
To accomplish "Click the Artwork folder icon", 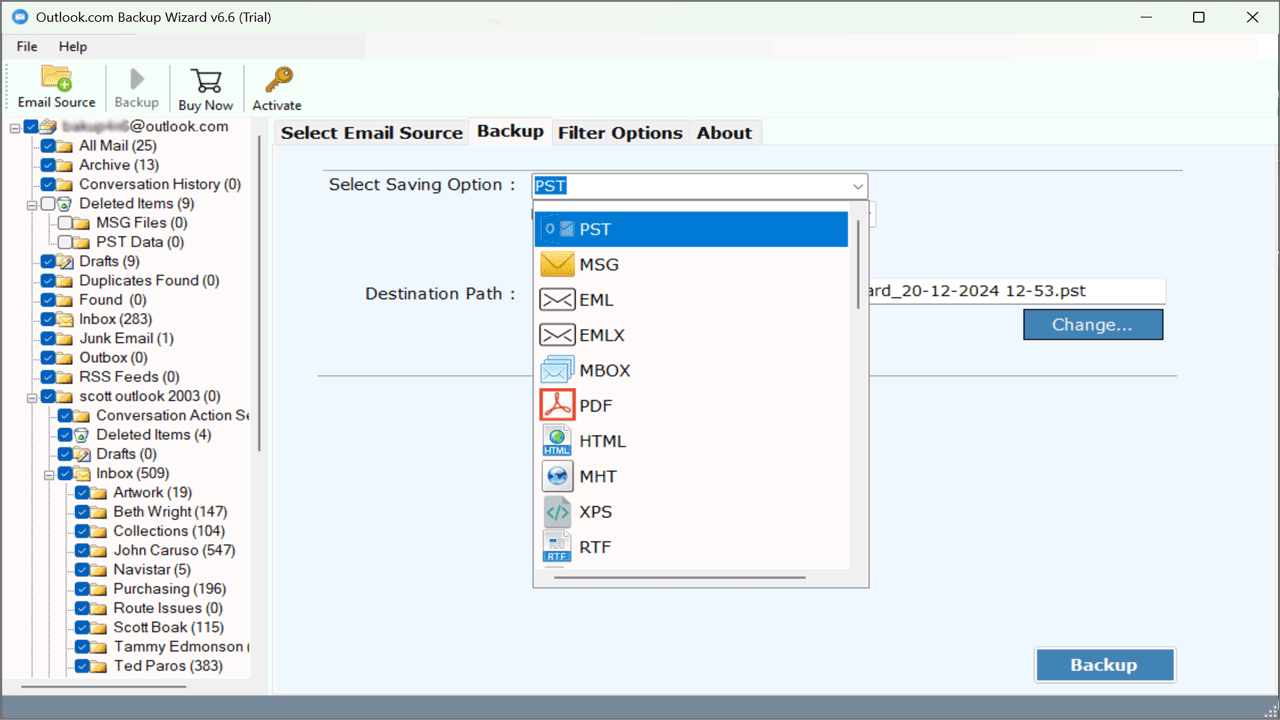I will (100, 493).
